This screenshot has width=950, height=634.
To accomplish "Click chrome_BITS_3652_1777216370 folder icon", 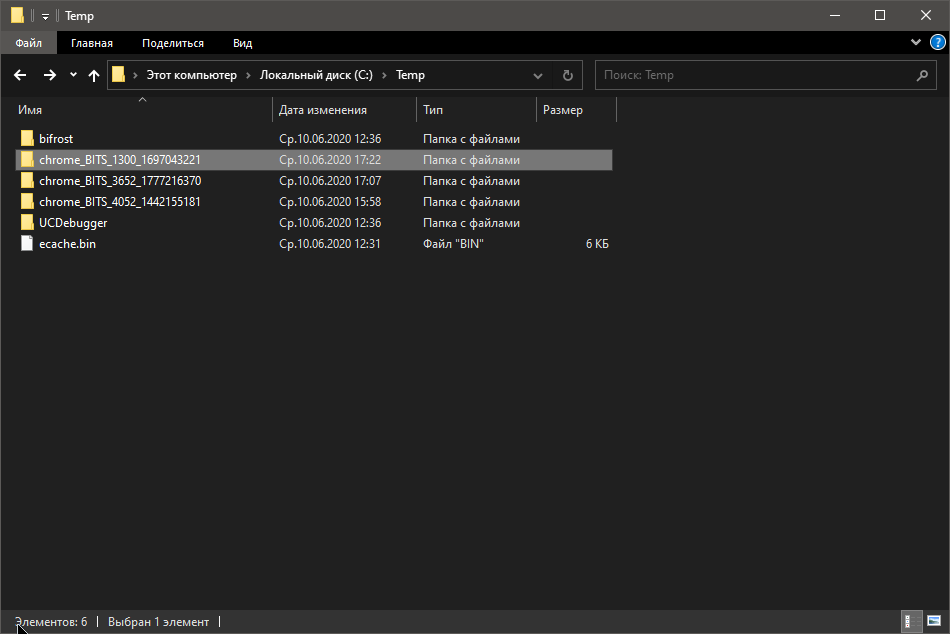I will [x=27, y=181].
